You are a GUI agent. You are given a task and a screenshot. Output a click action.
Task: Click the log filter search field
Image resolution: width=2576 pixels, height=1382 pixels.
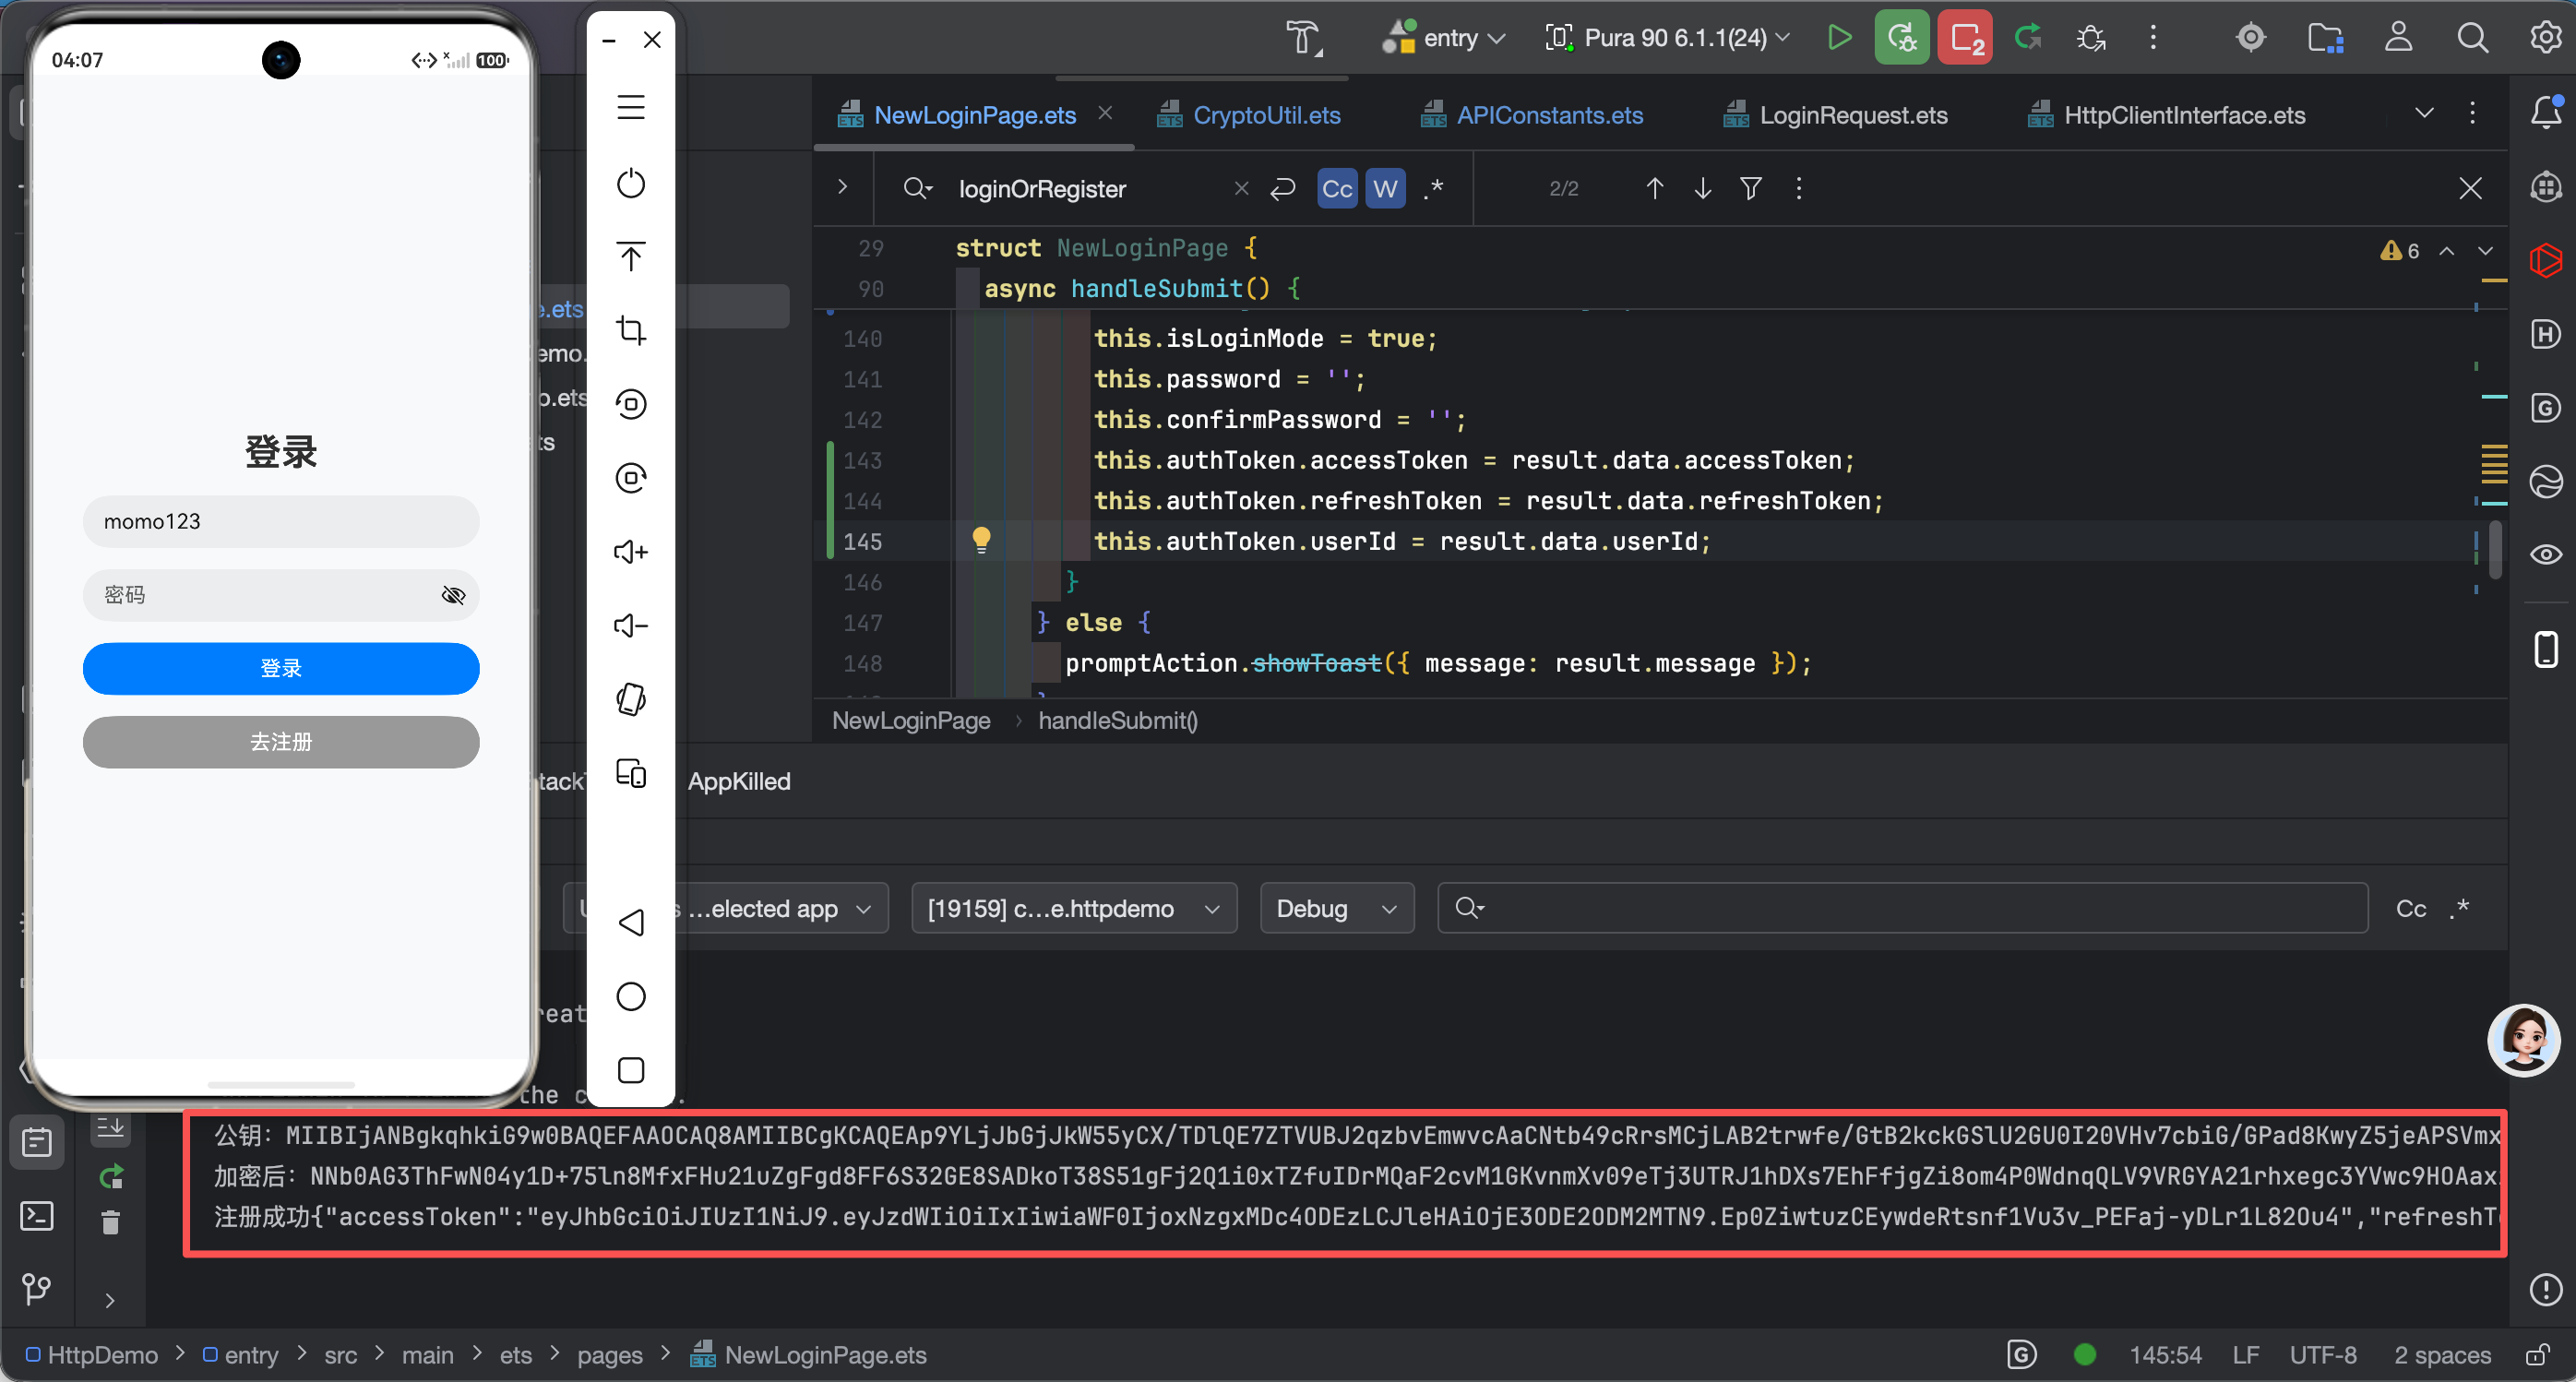click(1903, 908)
